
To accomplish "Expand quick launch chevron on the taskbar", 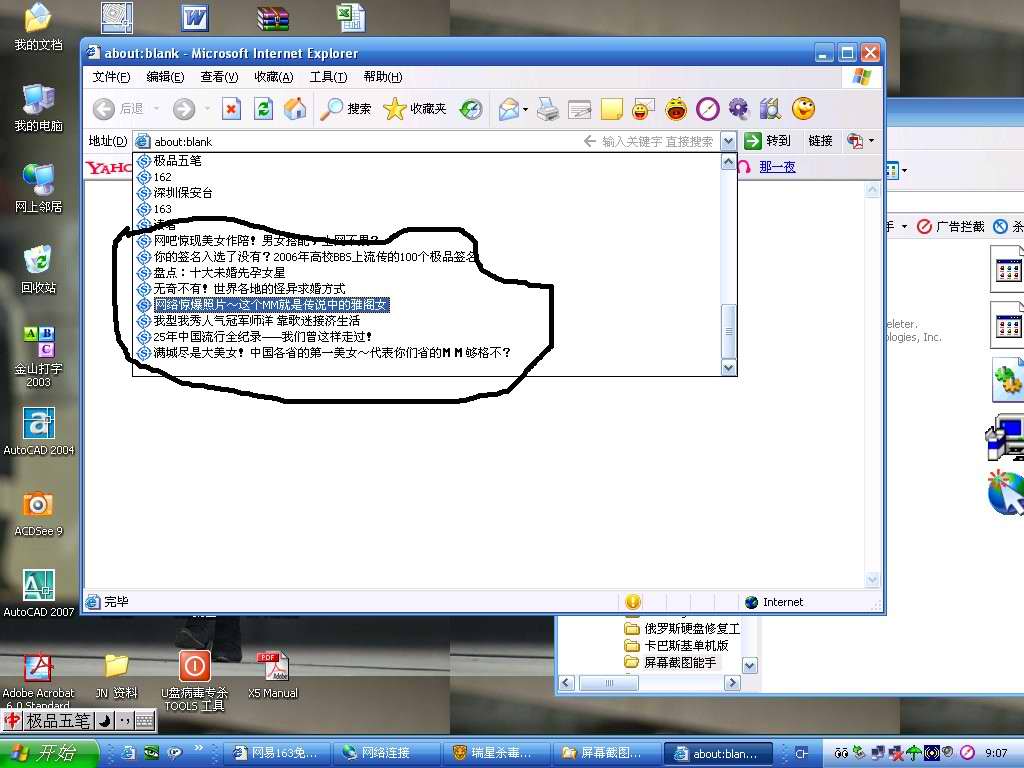I will pos(198,749).
